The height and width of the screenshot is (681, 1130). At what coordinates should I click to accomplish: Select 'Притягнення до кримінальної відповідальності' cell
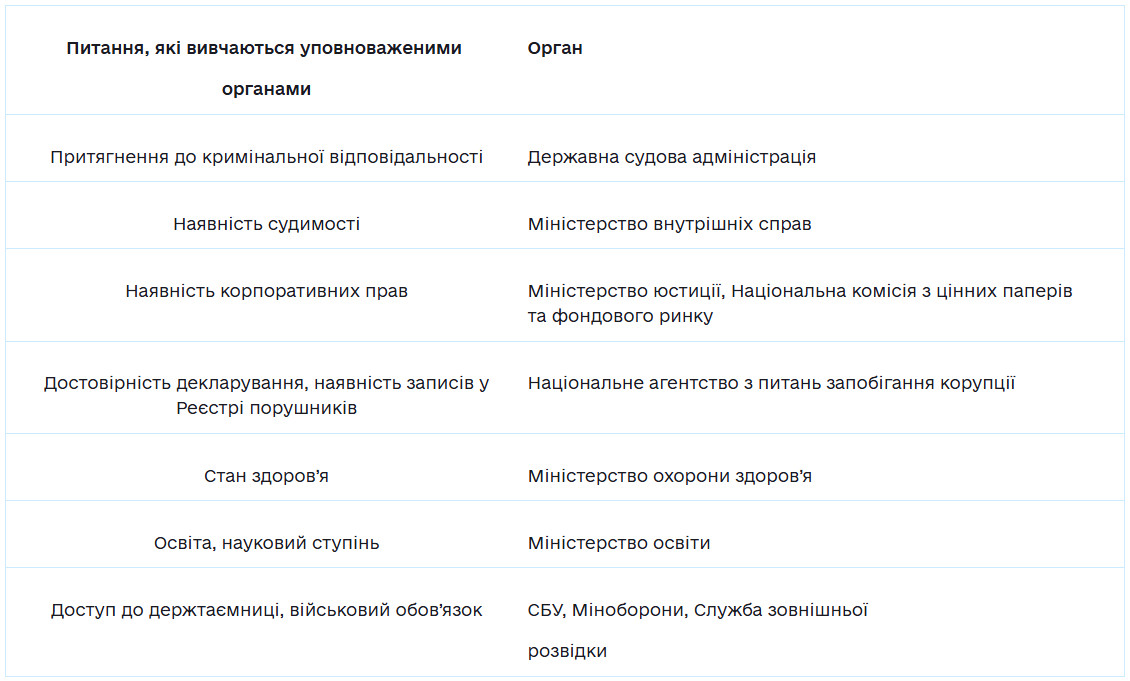(267, 157)
